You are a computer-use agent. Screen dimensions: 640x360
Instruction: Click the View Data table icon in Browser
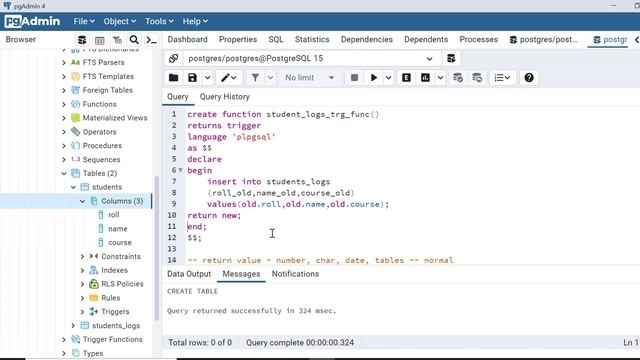[x=99, y=40]
